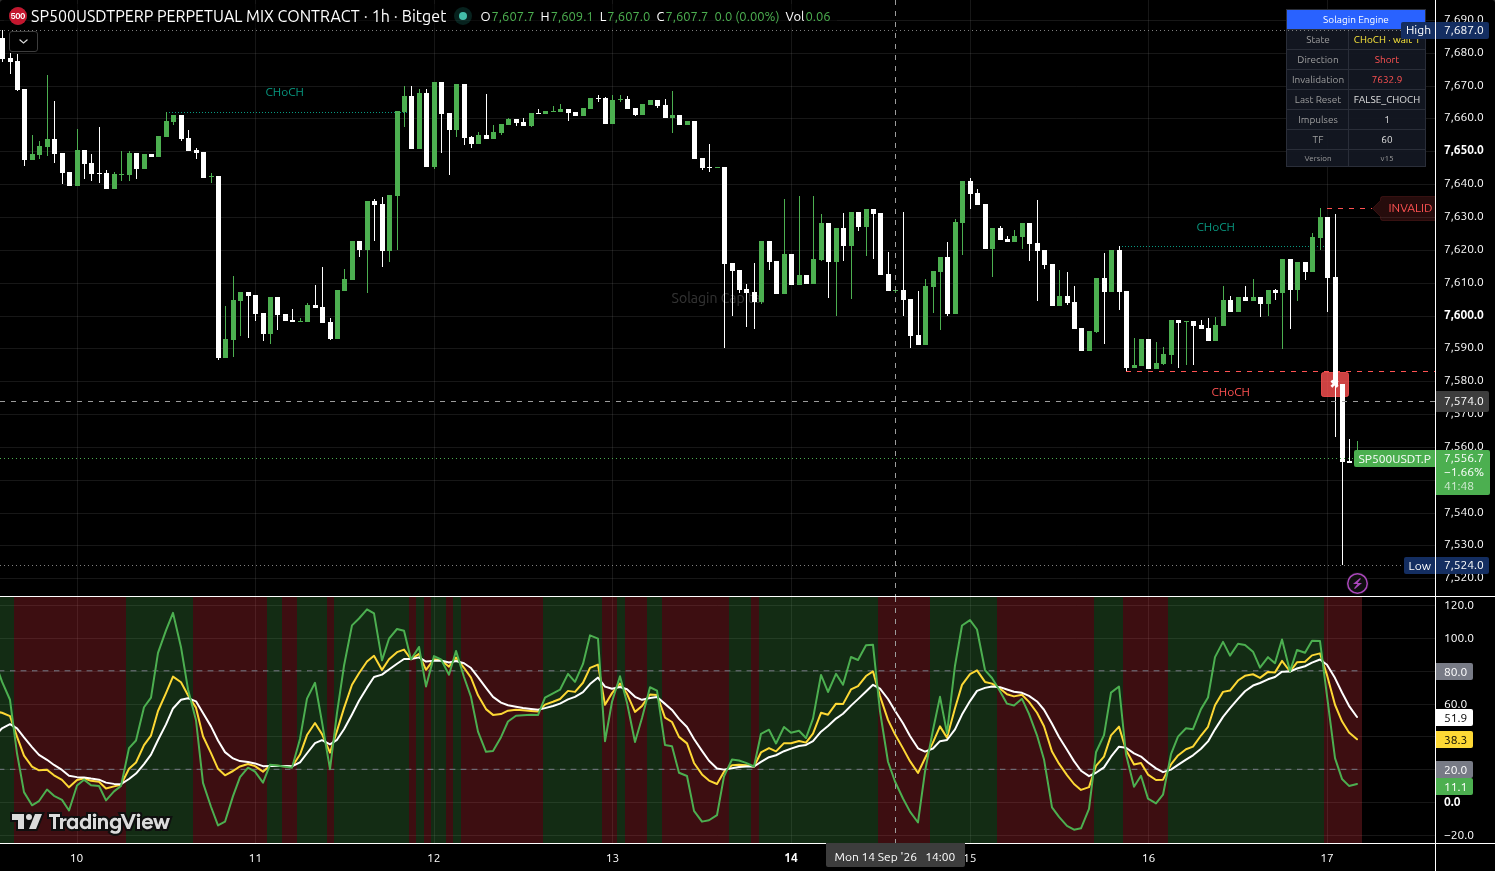Click the Solagin Engine table header
The image size is (1495, 871).
[1356, 19]
